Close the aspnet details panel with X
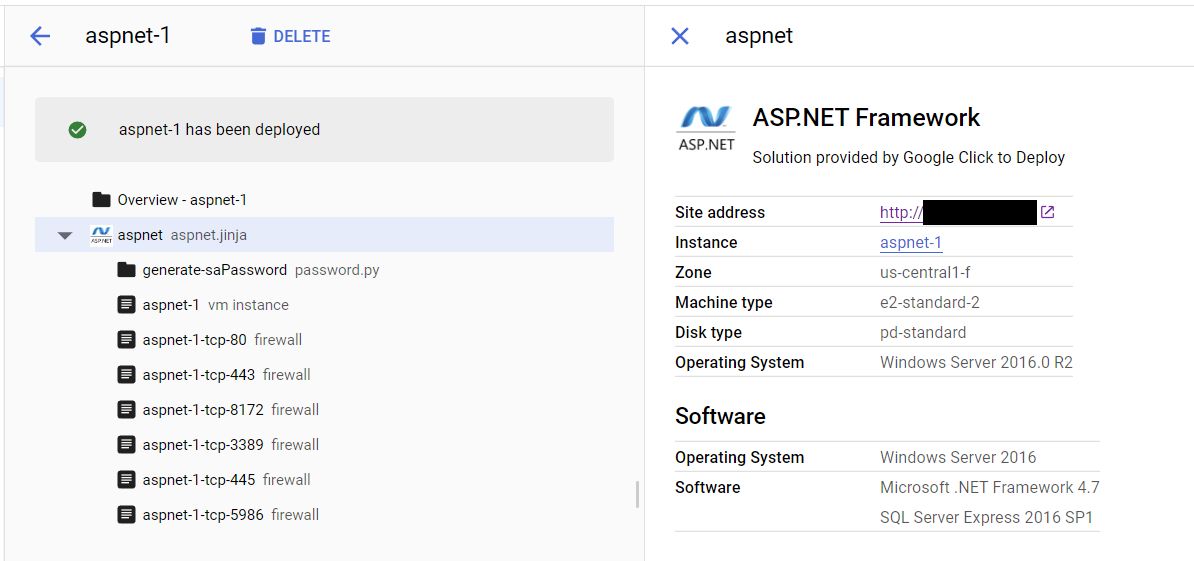Image resolution: width=1194 pixels, height=561 pixels. click(679, 36)
